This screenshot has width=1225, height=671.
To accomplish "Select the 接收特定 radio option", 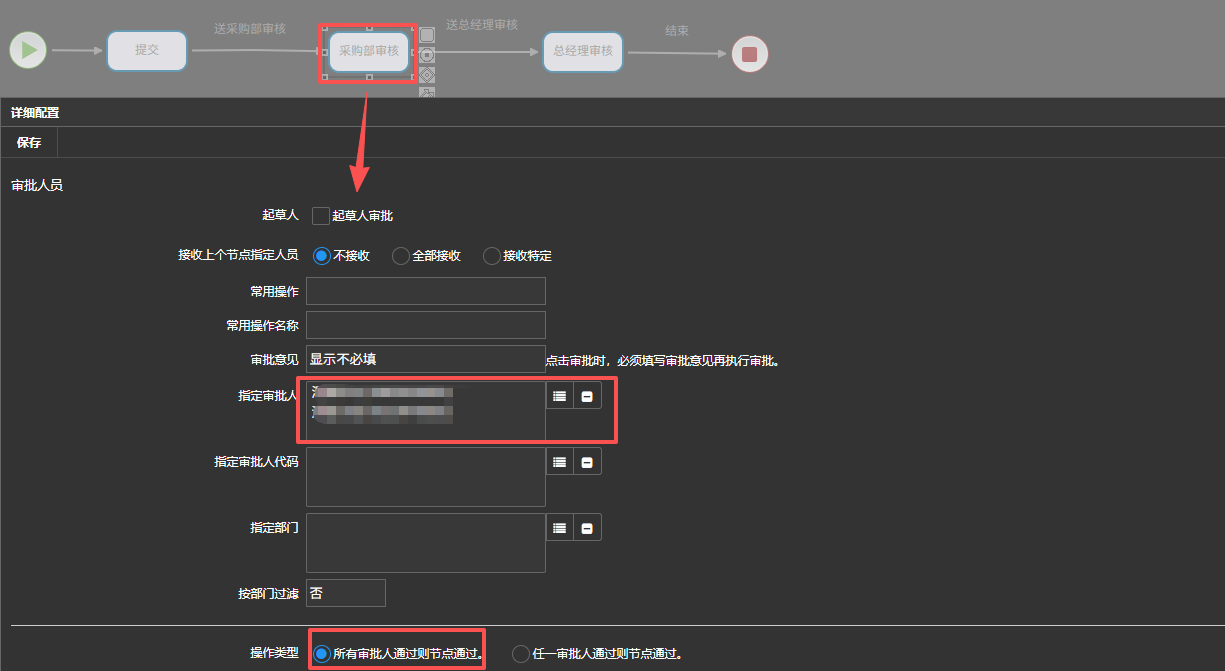I will 491,256.
